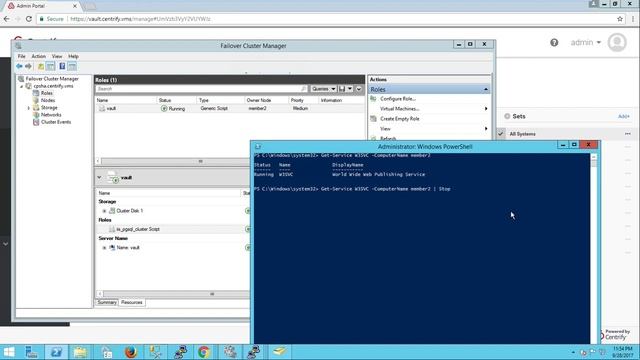Reload the Admin Portal page in Chrome
The width and height of the screenshot is (640, 360).
point(29,19)
